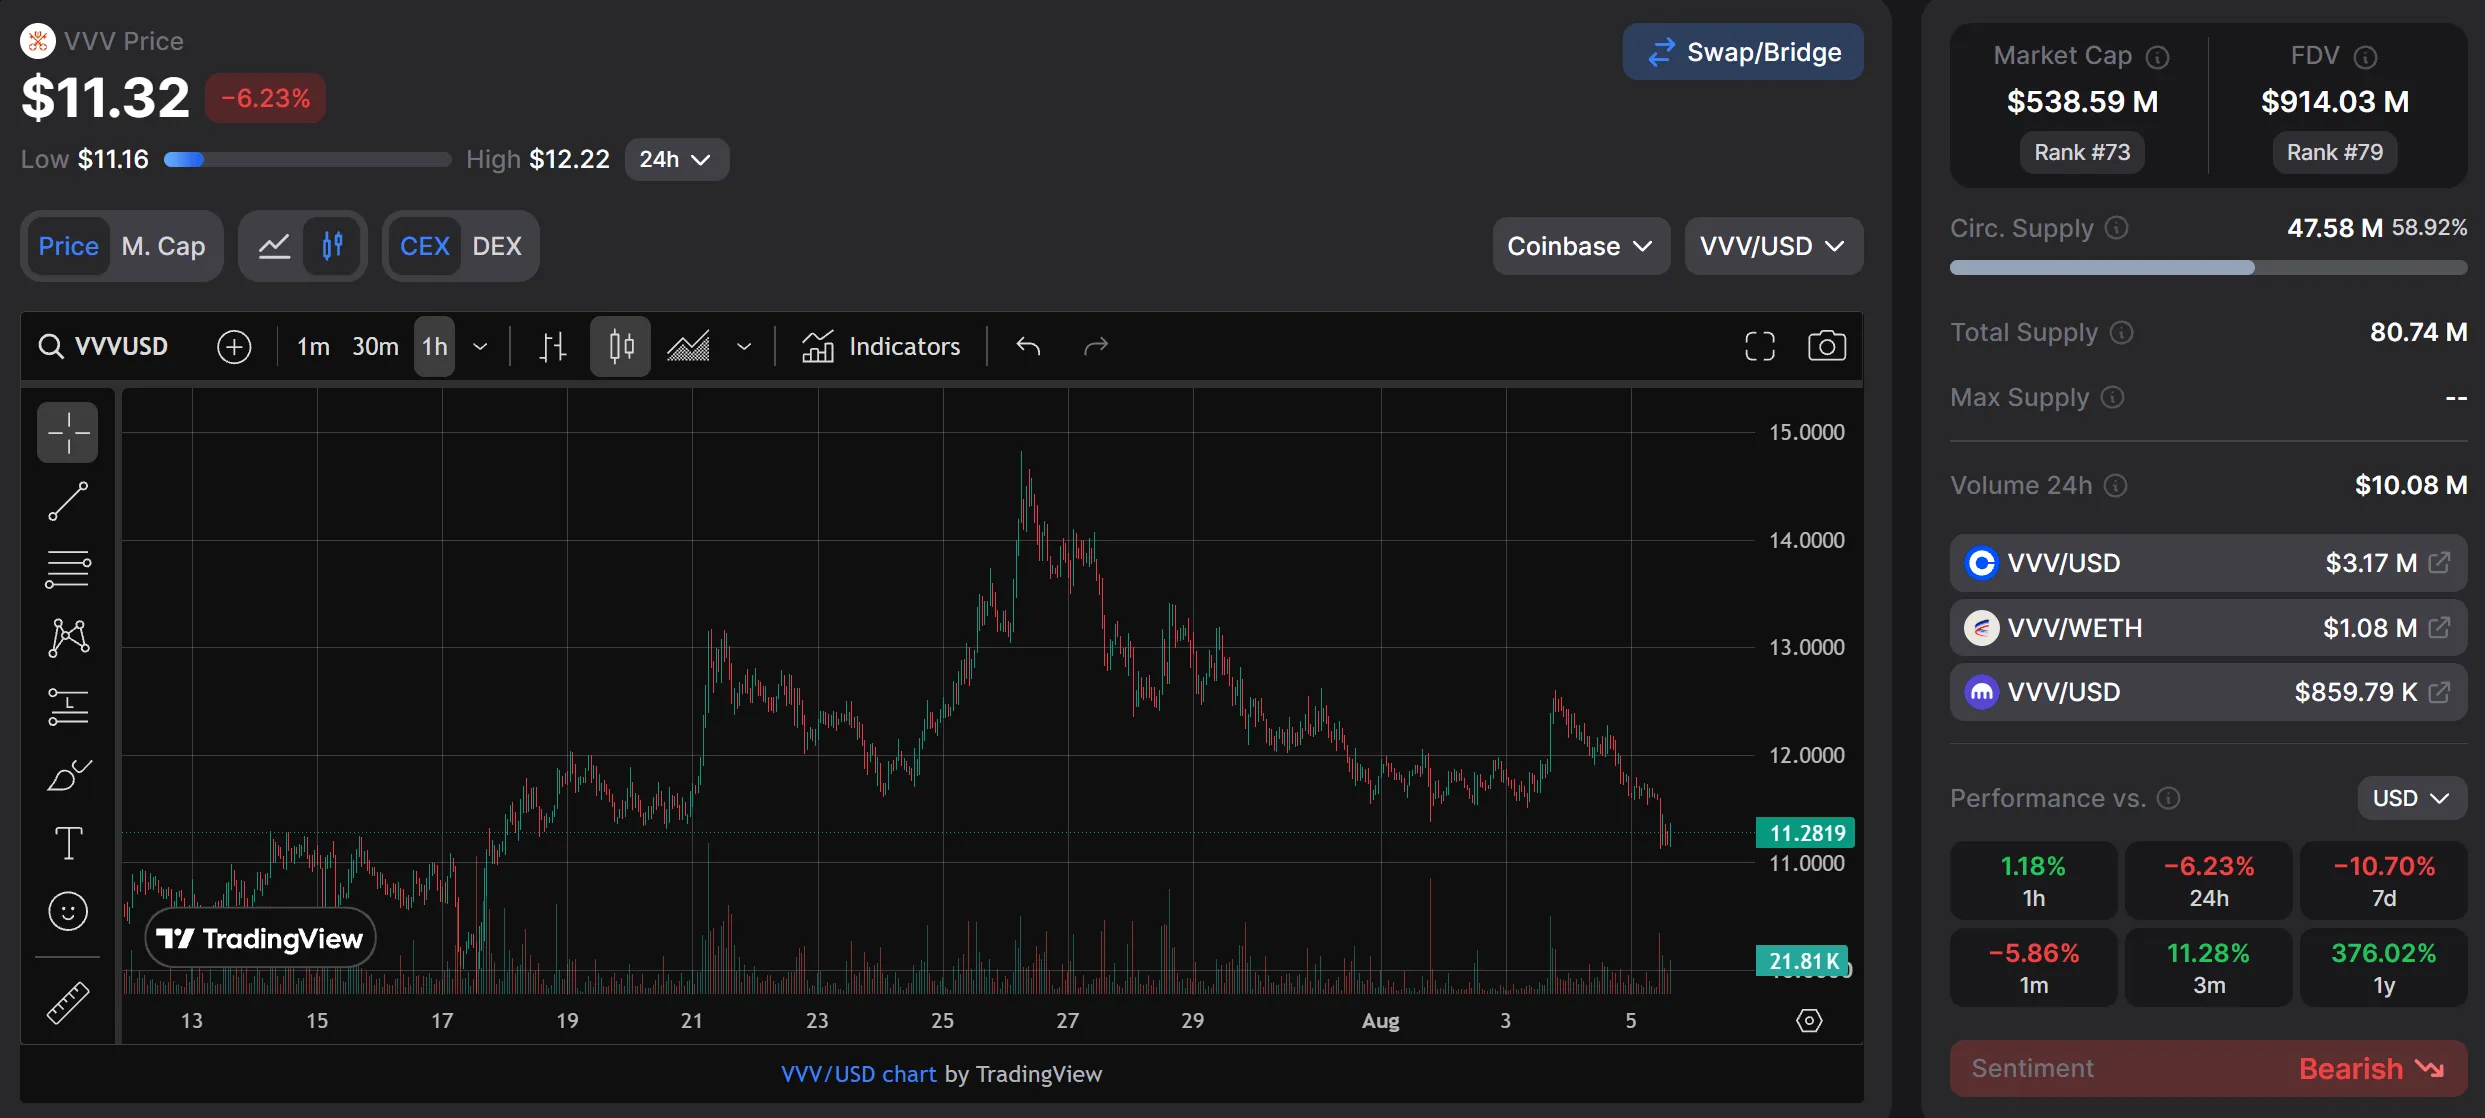The width and height of the screenshot is (2485, 1118).
Task: Click the Rank #73 market cap badge
Action: tap(2082, 152)
